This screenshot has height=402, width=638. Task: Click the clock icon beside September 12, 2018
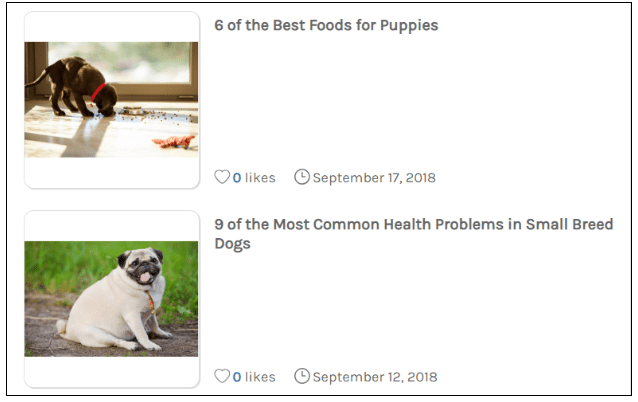click(302, 376)
